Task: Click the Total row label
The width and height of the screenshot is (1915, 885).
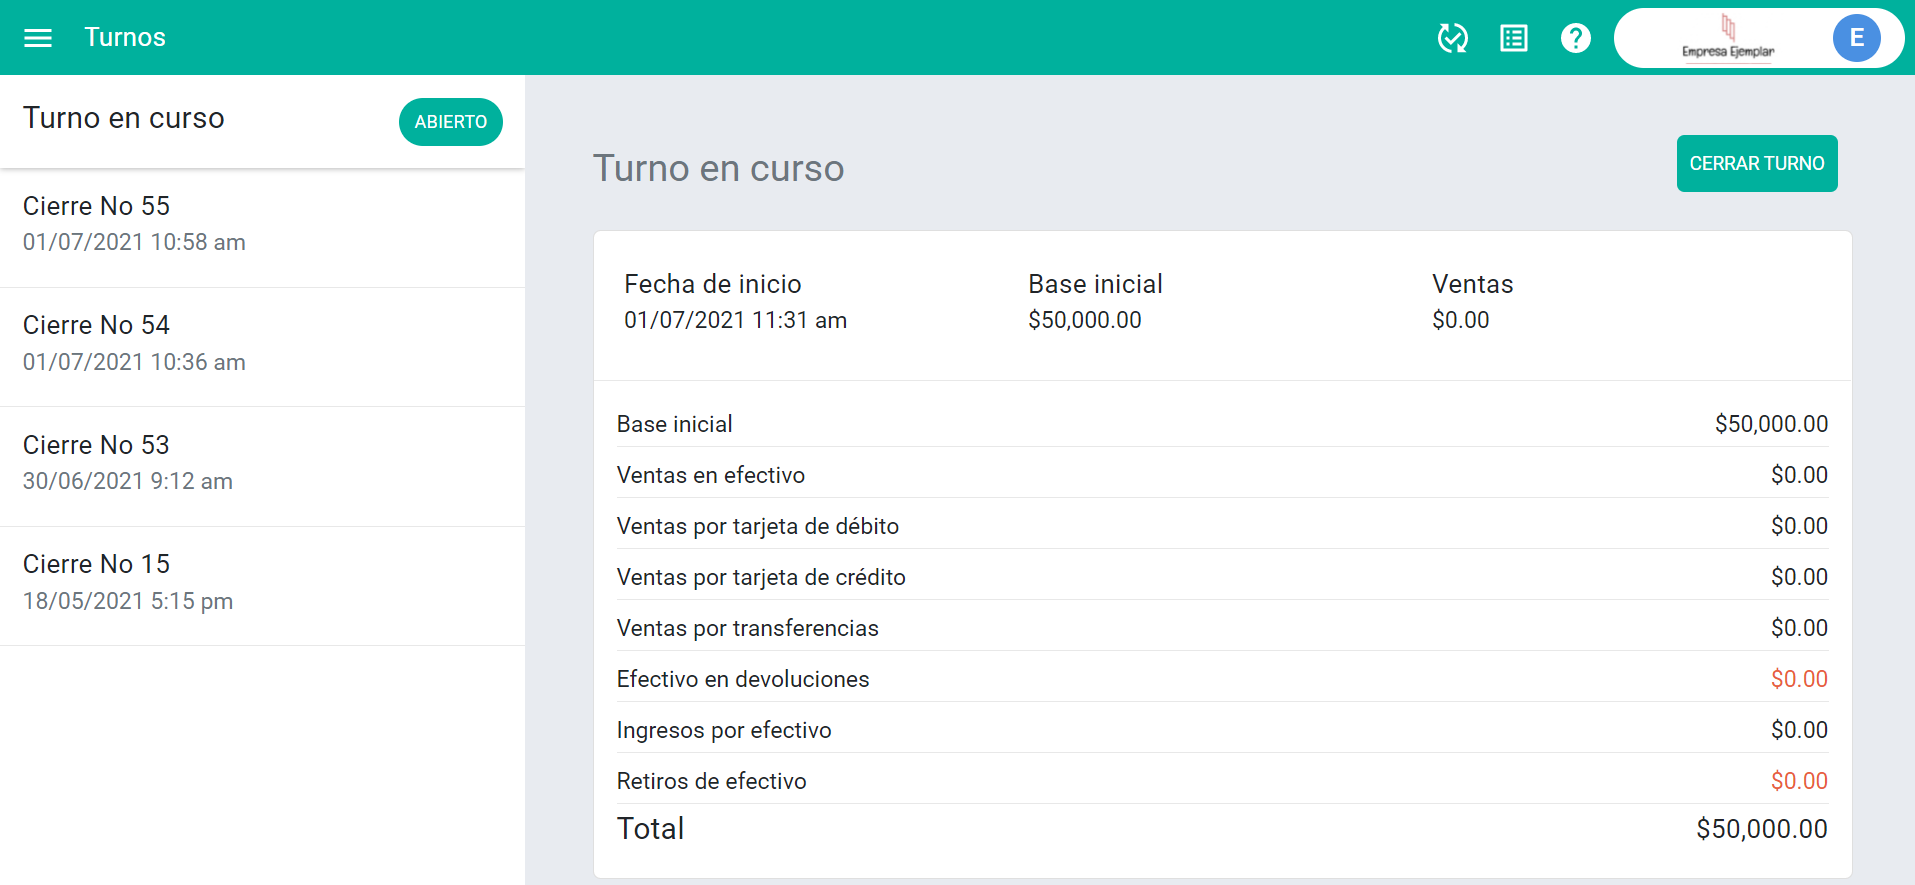Action: click(651, 829)
